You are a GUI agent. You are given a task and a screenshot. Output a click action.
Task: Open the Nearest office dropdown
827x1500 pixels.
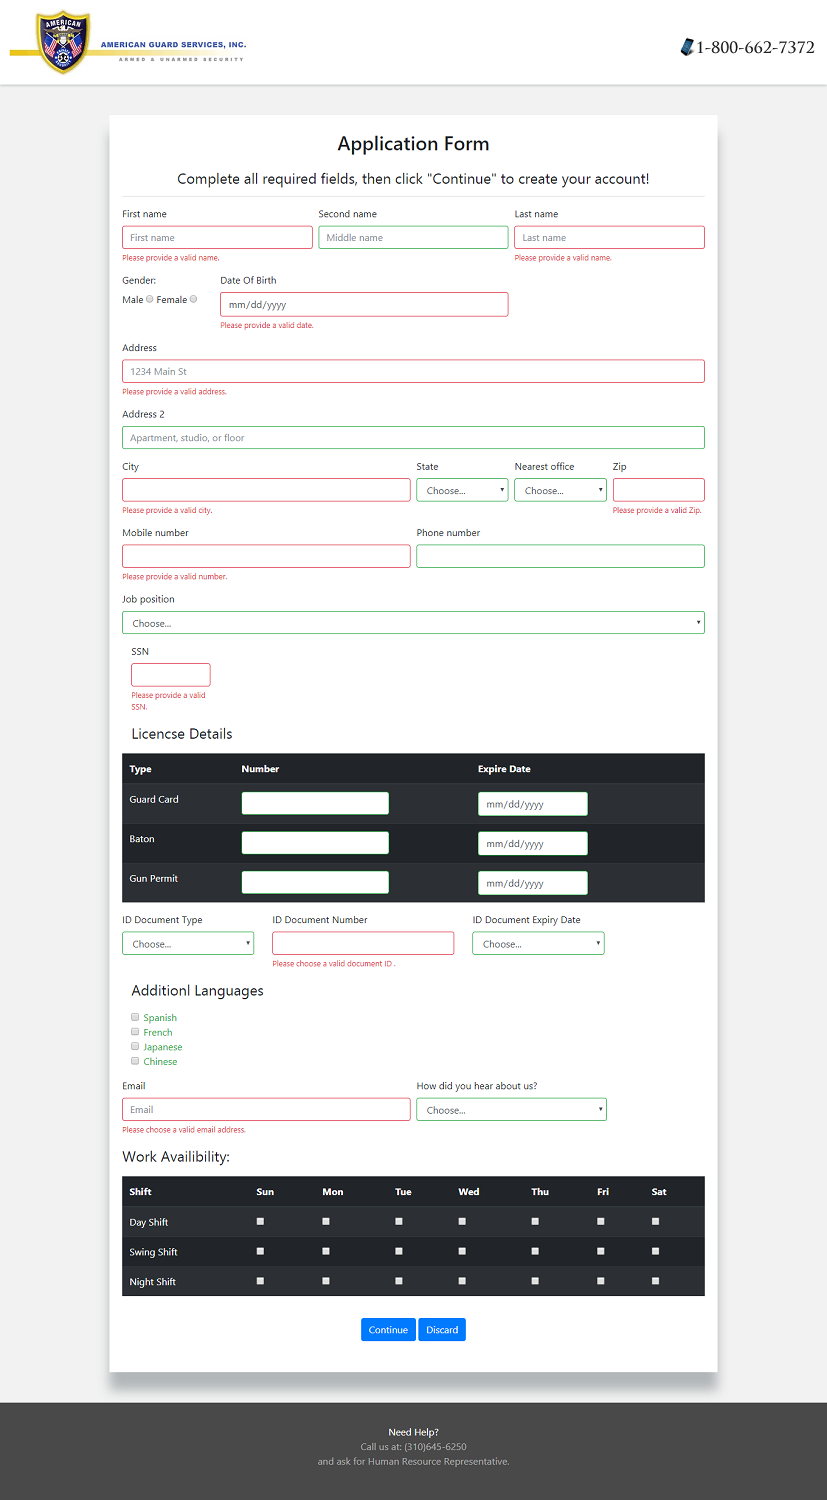(559, 490)
